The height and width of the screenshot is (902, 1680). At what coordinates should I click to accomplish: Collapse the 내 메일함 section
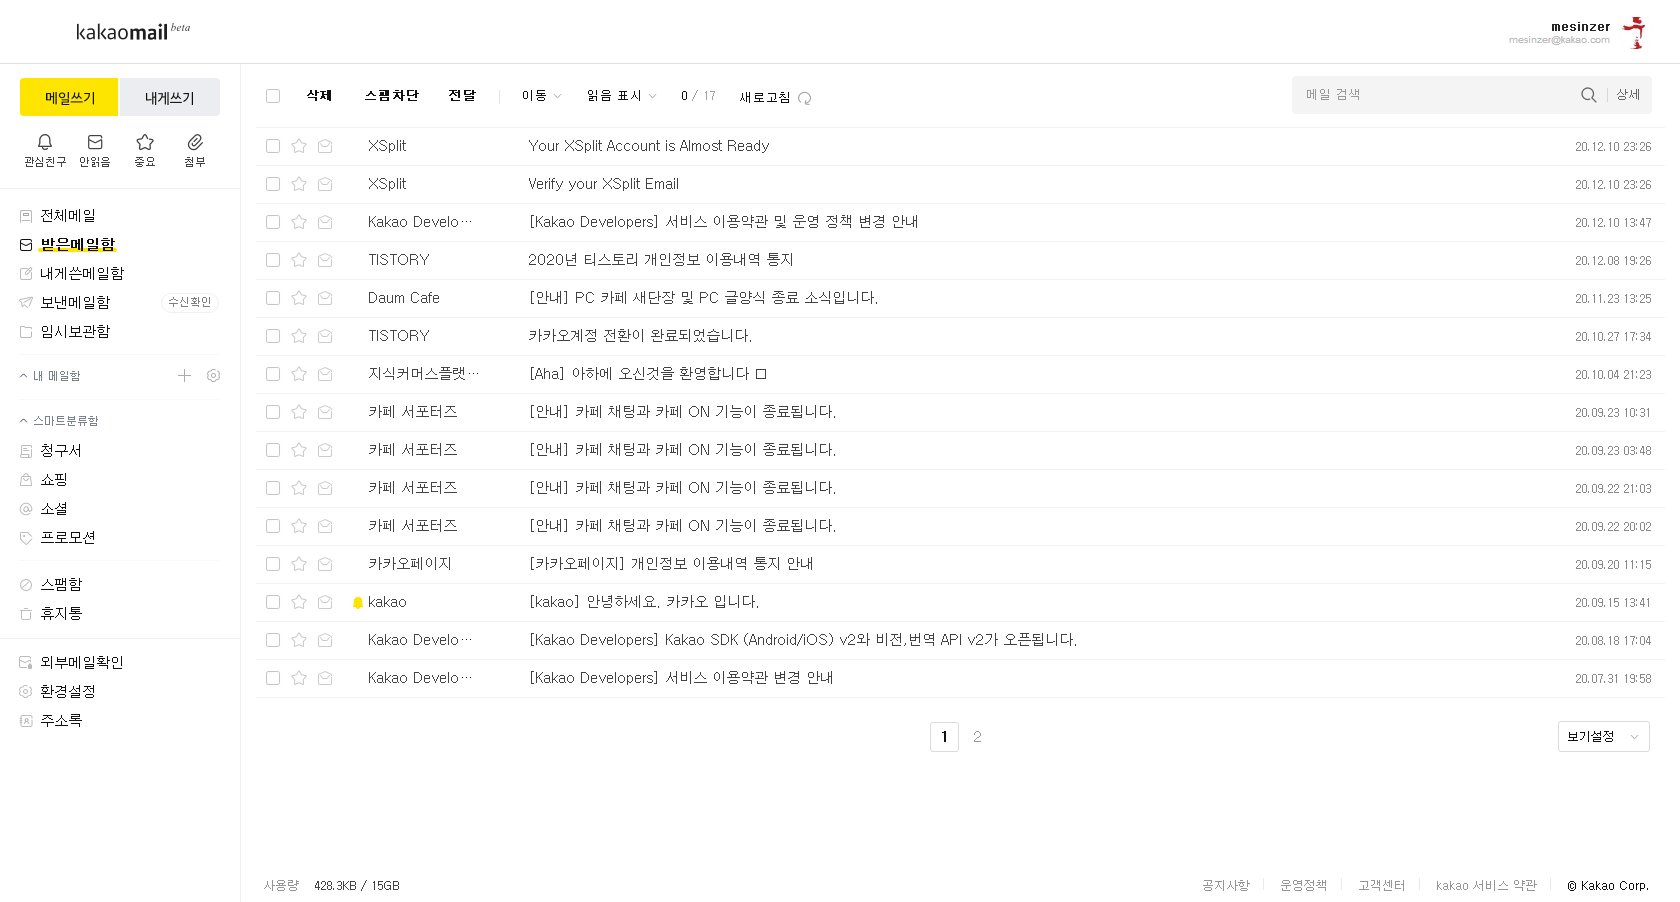[50, 376]
